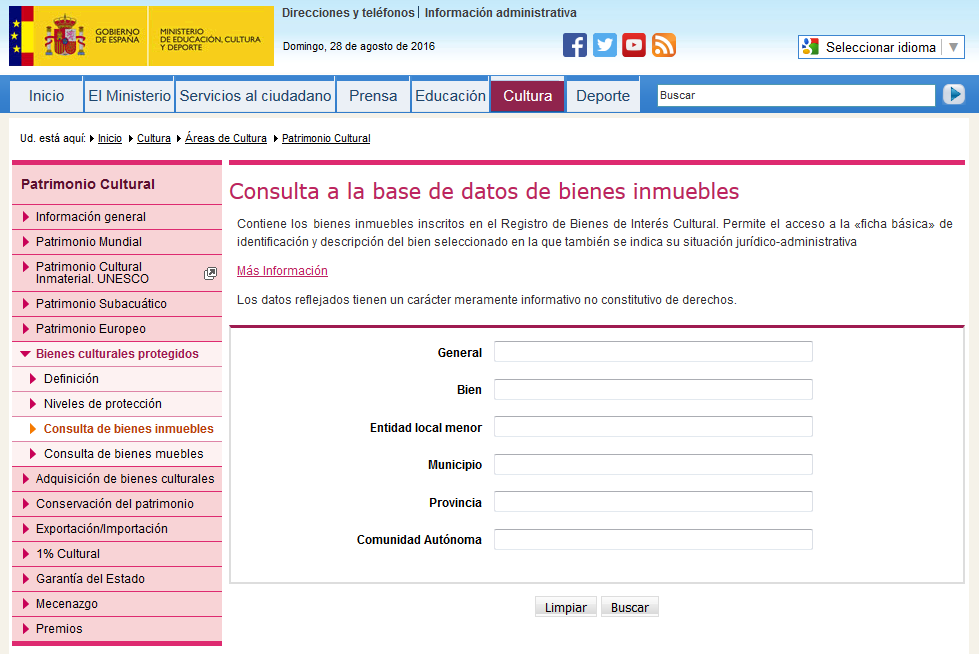Image resolution: width=979 pixels, height=654 pixels.
Task: Open Patrimonio Subacuático in sidebar
Action: 117,304
